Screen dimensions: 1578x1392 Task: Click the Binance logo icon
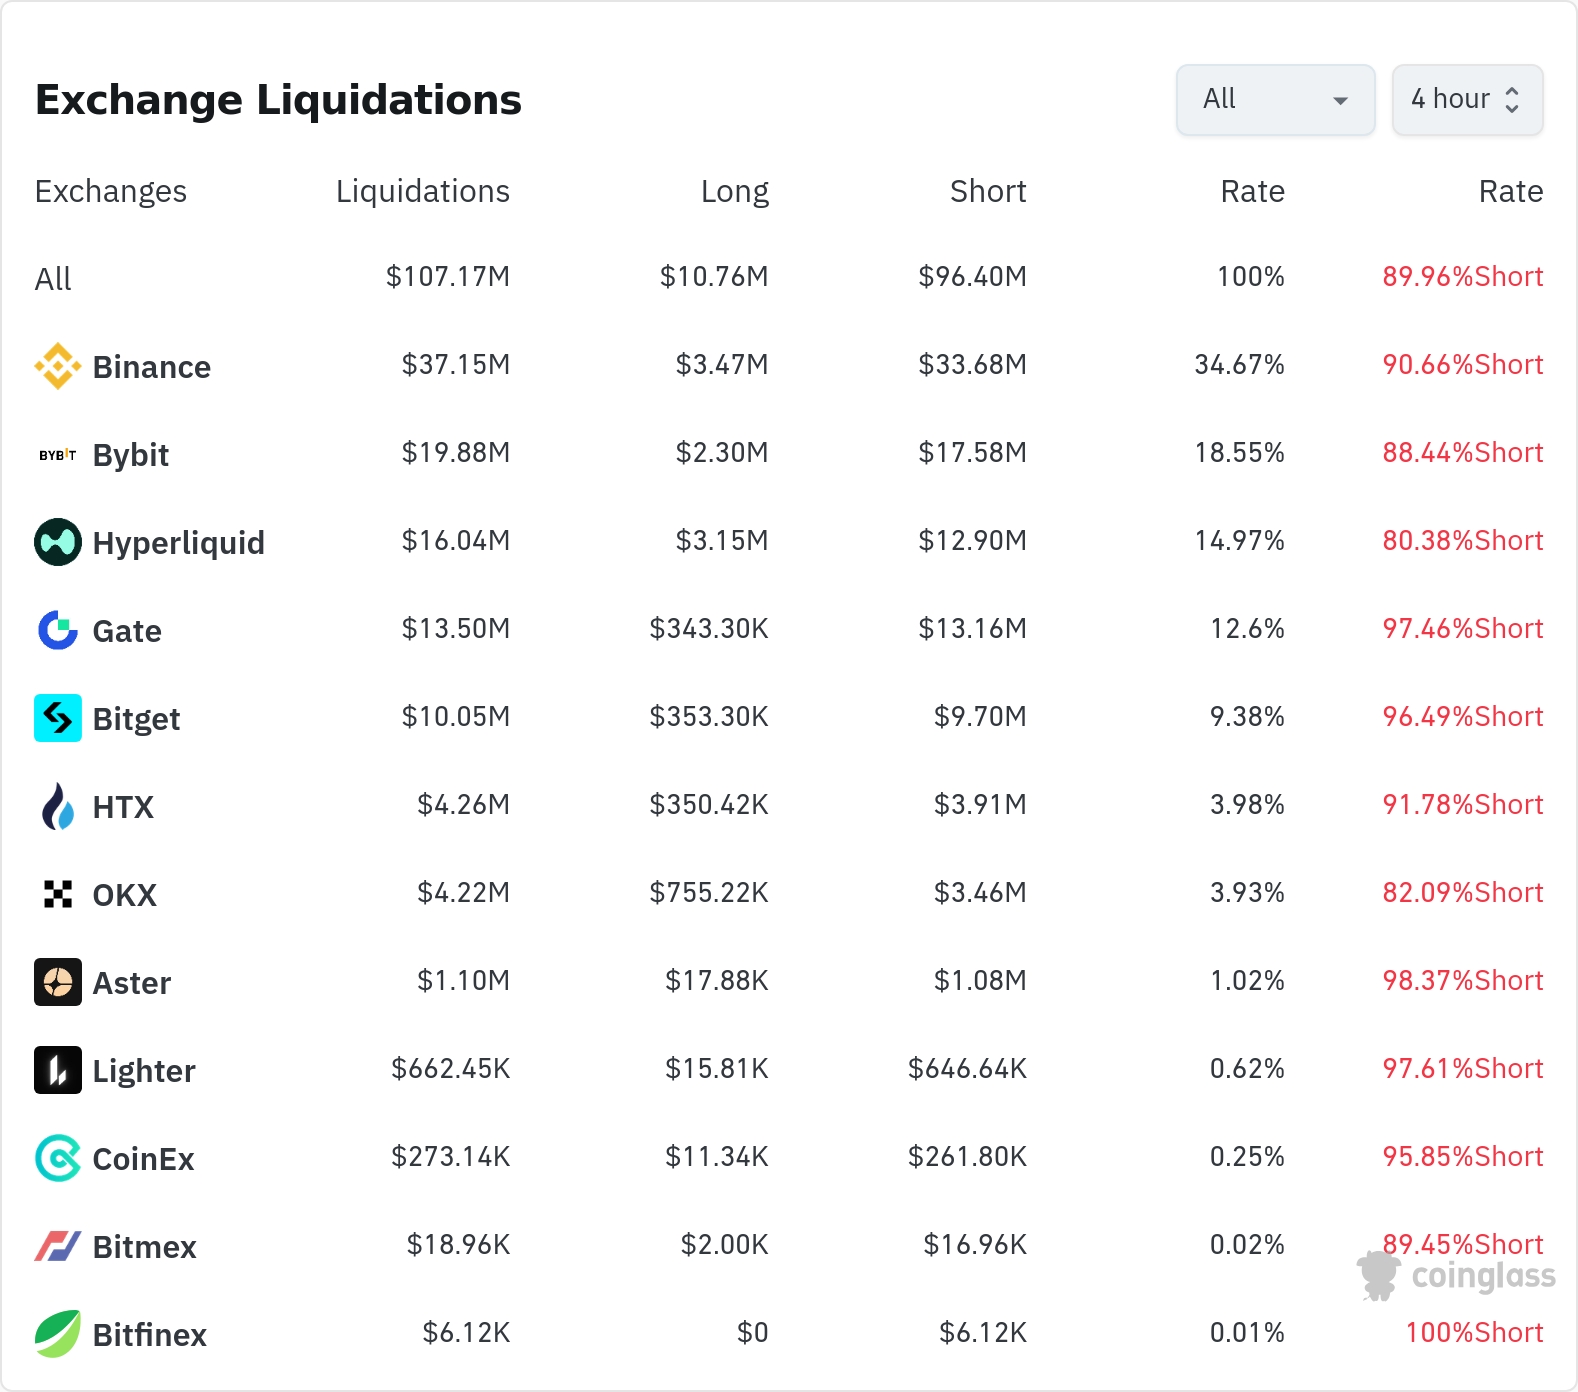(58, 366)
